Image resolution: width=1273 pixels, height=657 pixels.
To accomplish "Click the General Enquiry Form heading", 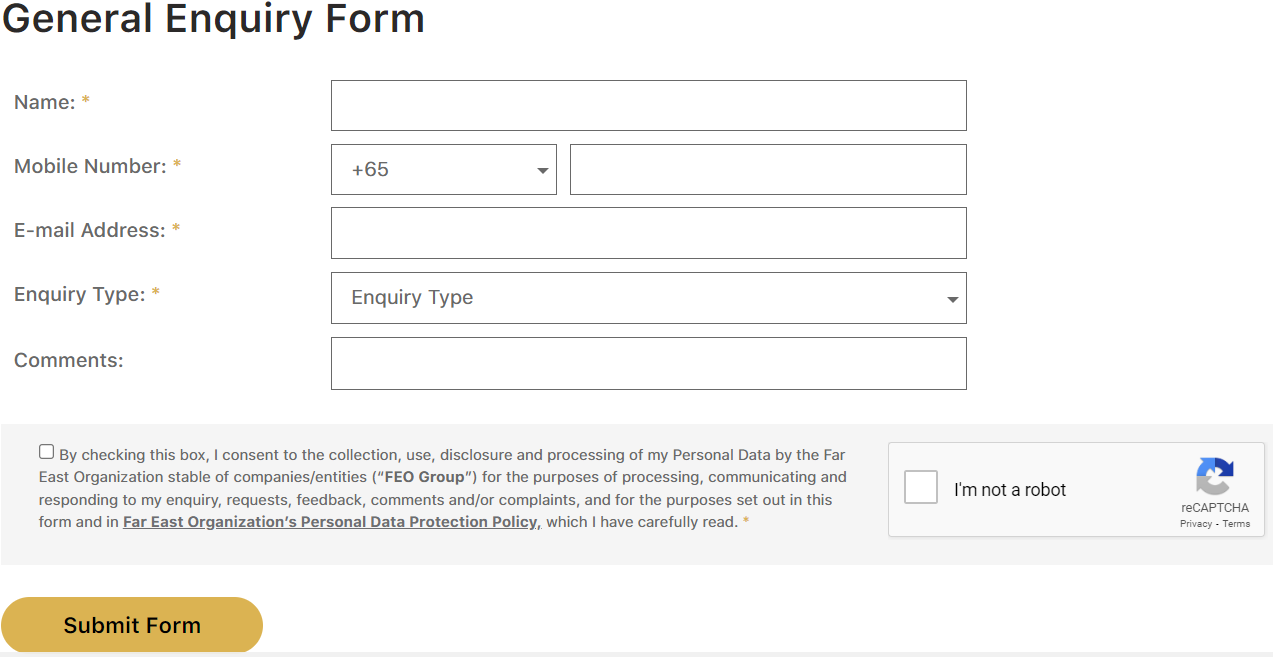I will (214, 19).
